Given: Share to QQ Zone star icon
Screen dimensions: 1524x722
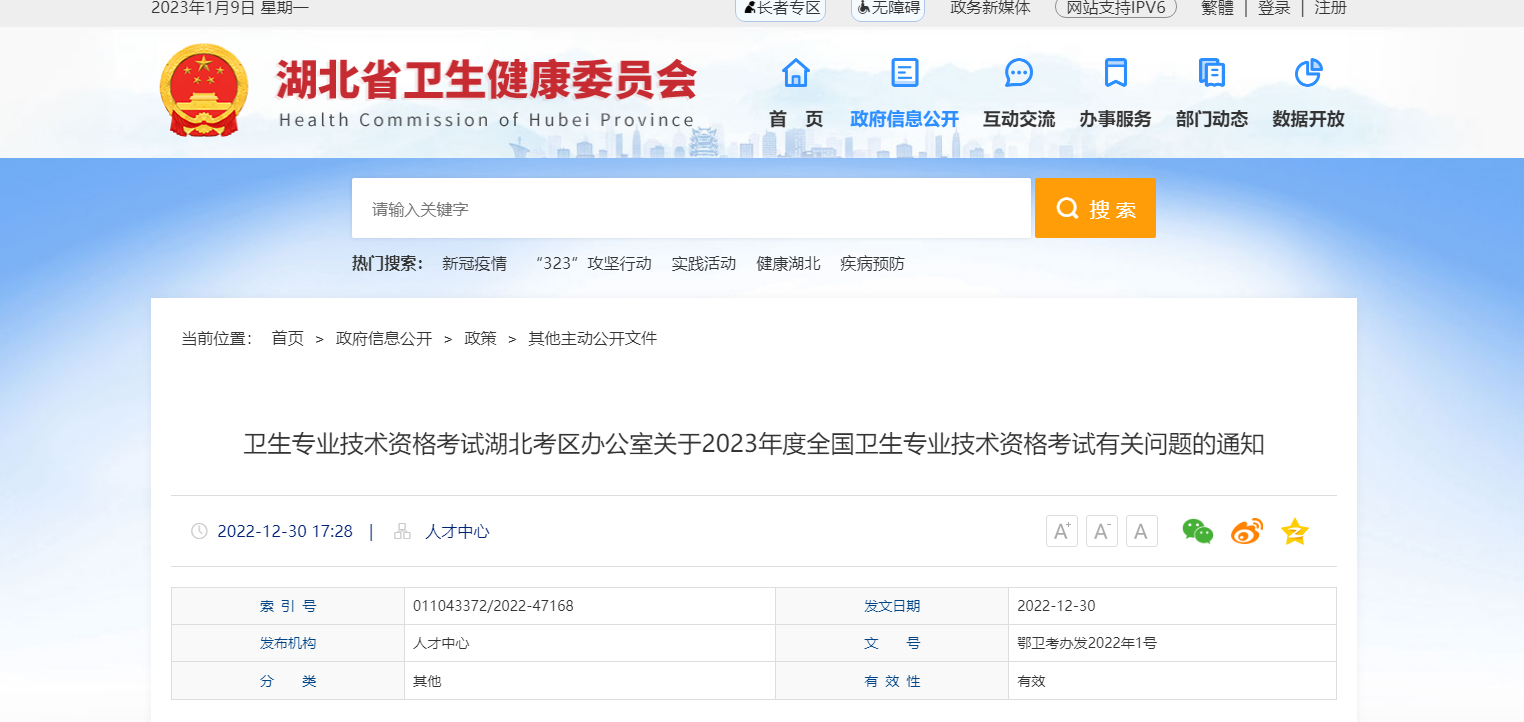Looking at the screenshot, I should [1295, 531].
